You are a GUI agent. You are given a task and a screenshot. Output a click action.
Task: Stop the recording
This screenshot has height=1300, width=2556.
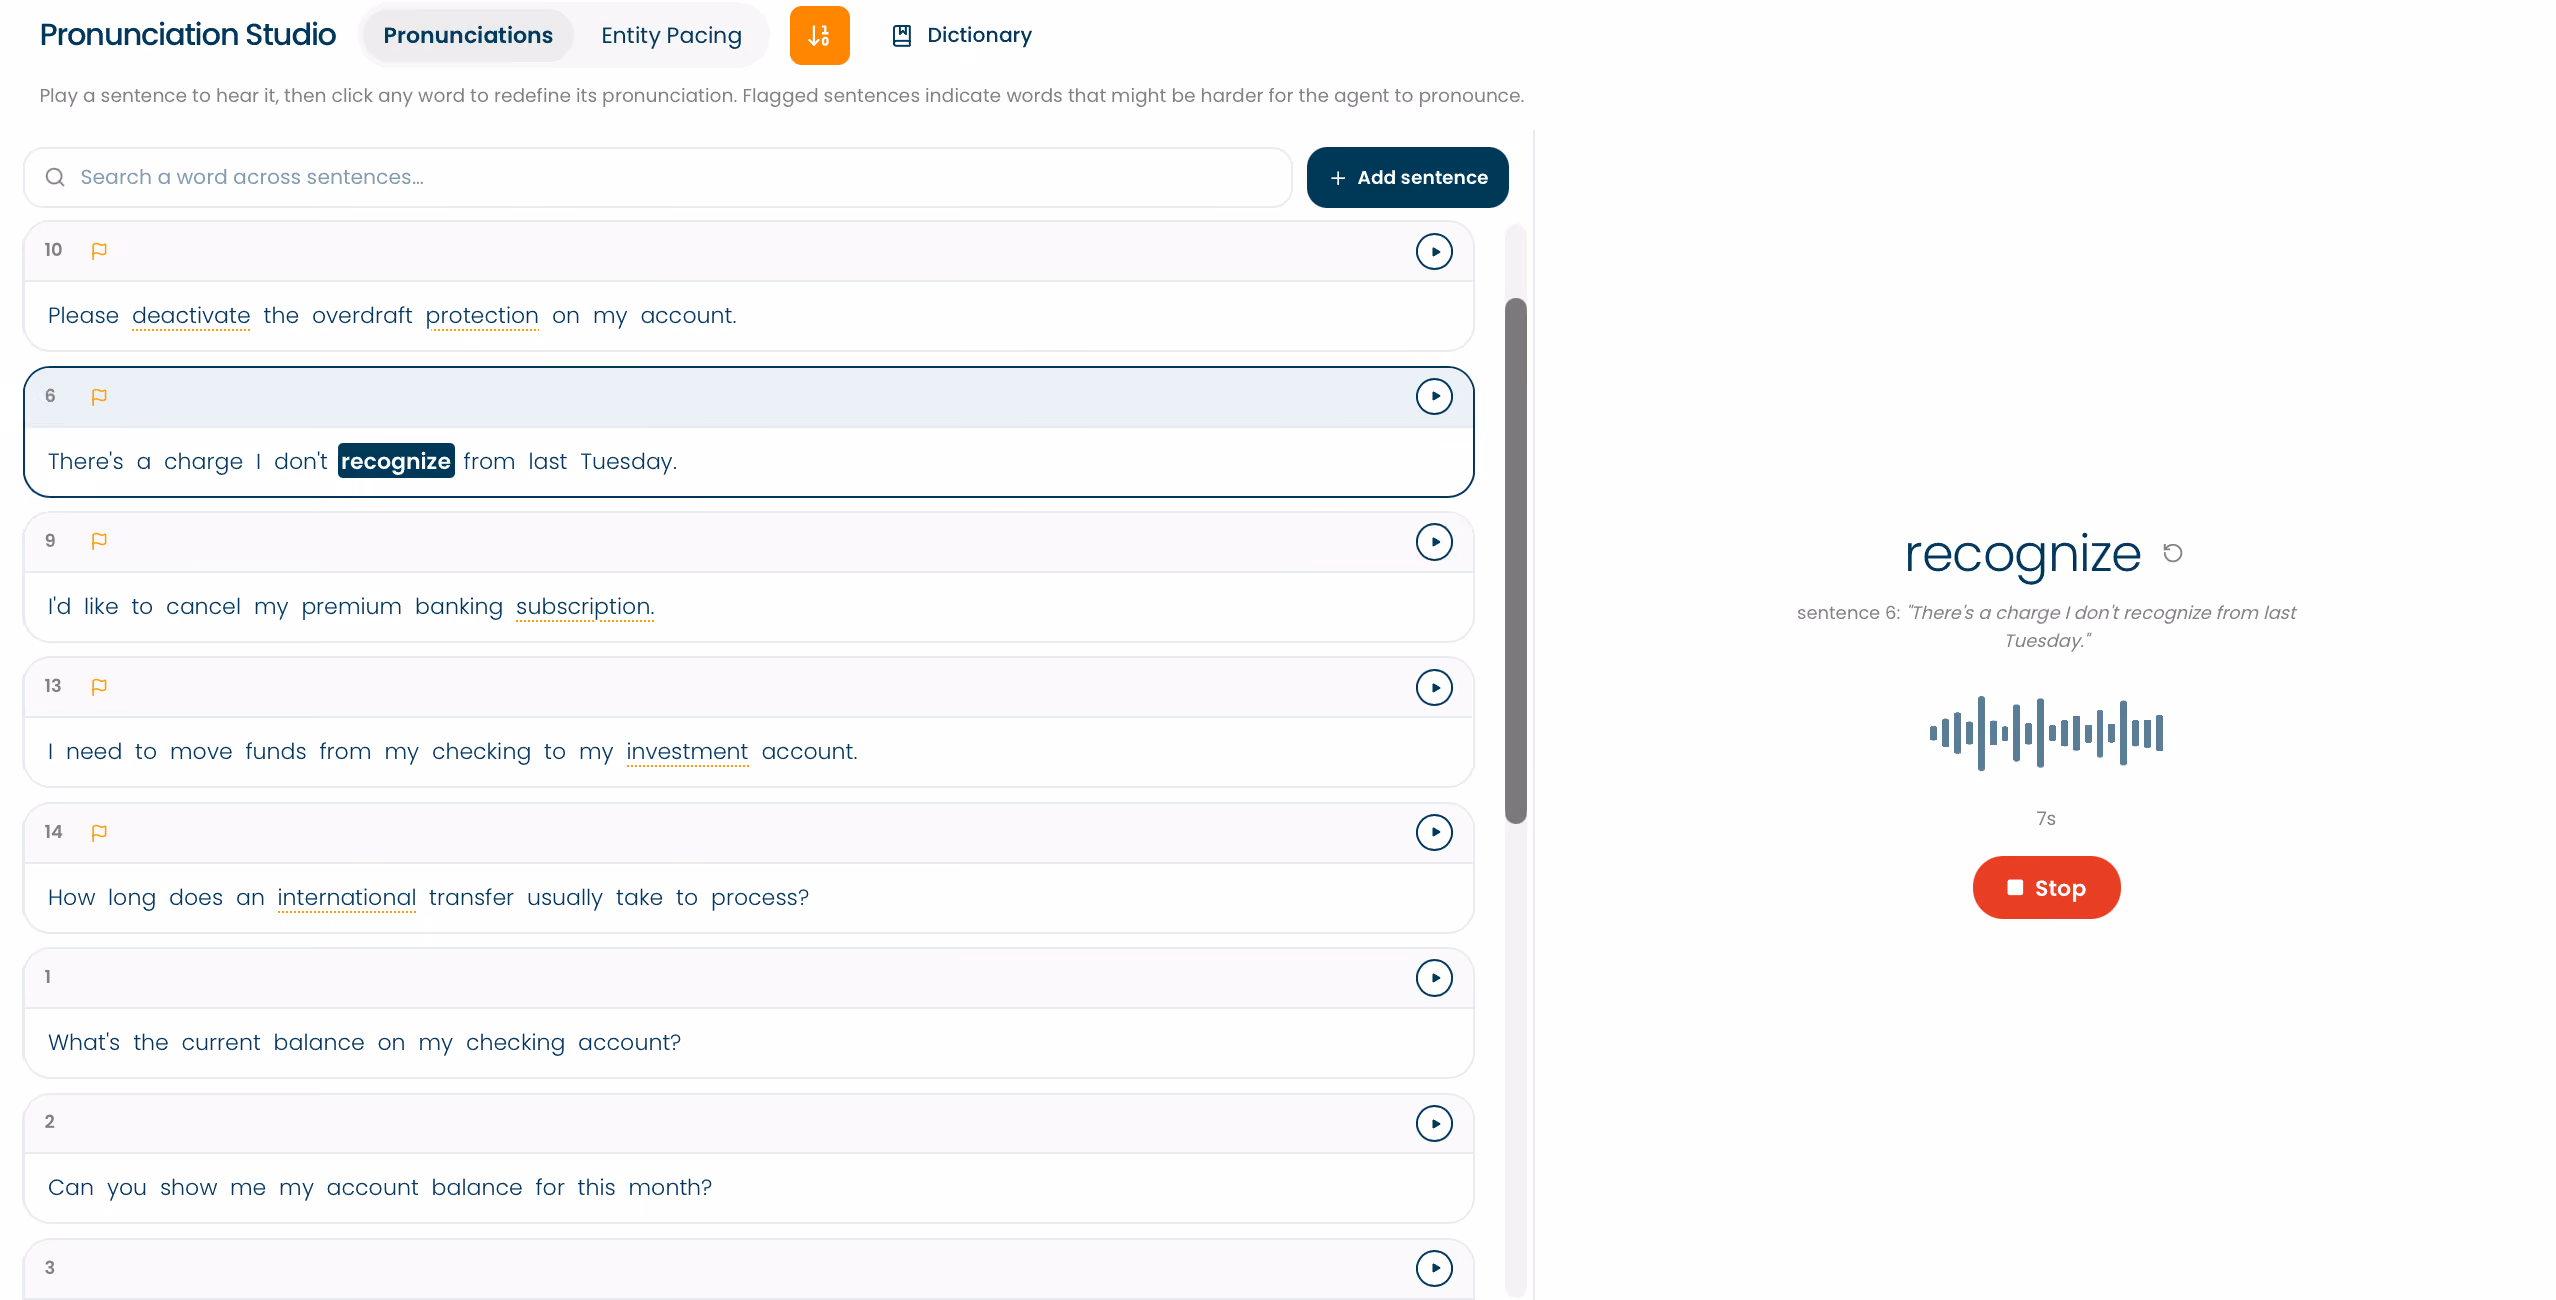click(x=2046, y=887)
